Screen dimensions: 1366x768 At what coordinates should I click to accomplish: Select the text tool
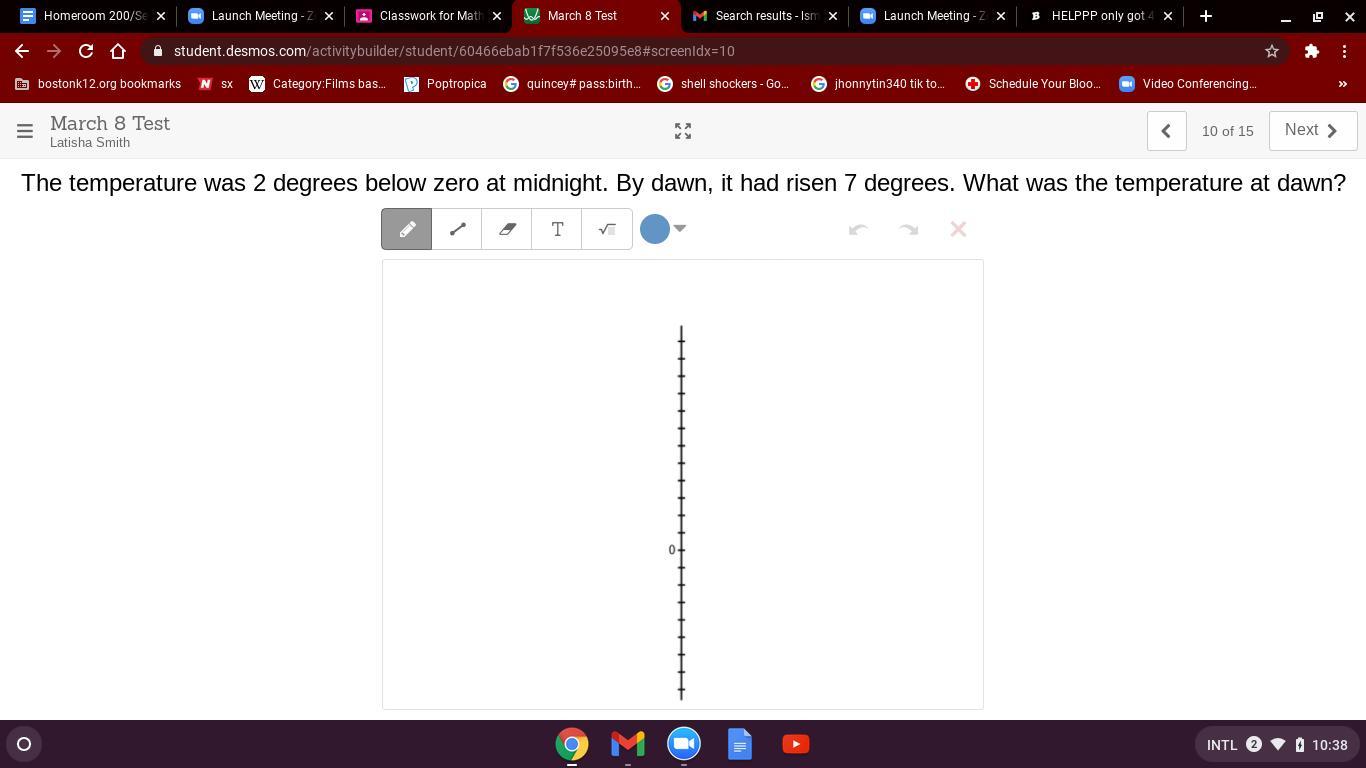[x=557, y=229]
